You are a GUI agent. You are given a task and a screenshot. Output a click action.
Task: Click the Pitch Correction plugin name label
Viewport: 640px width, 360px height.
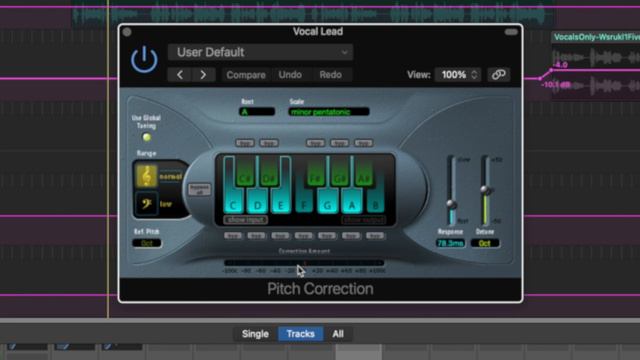320,289
